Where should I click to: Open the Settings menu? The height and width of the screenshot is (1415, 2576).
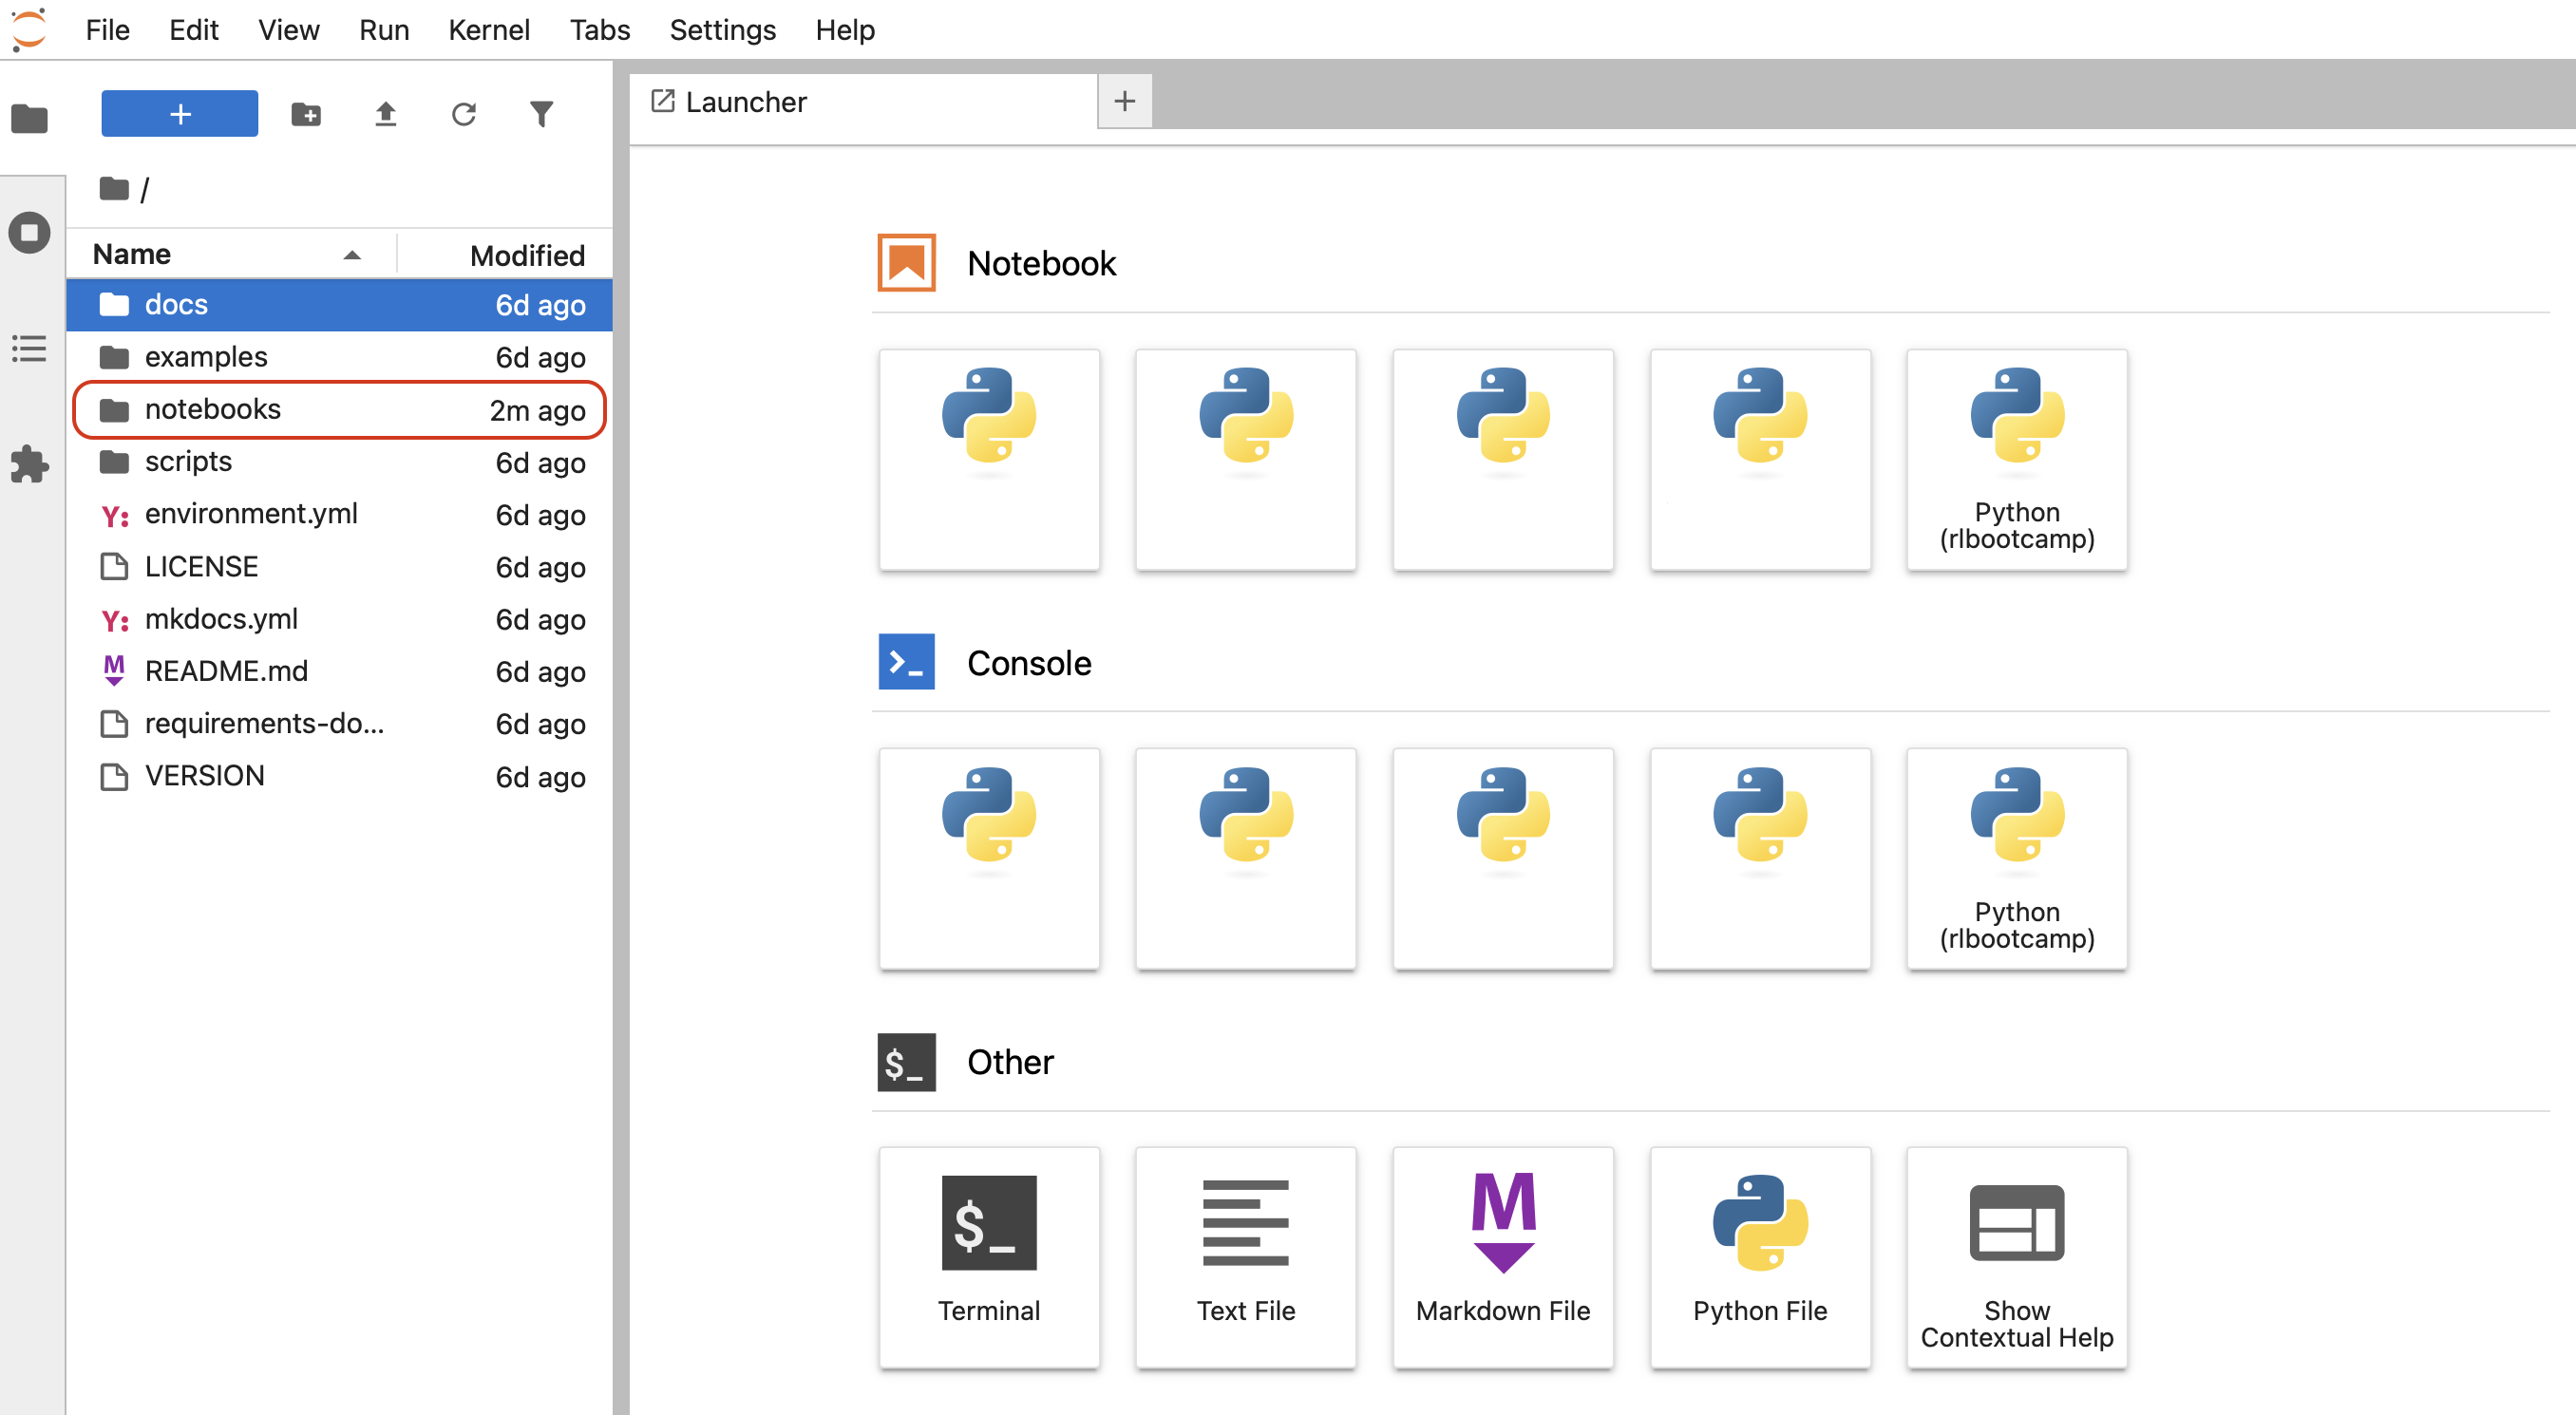click(x=723, y=30)
